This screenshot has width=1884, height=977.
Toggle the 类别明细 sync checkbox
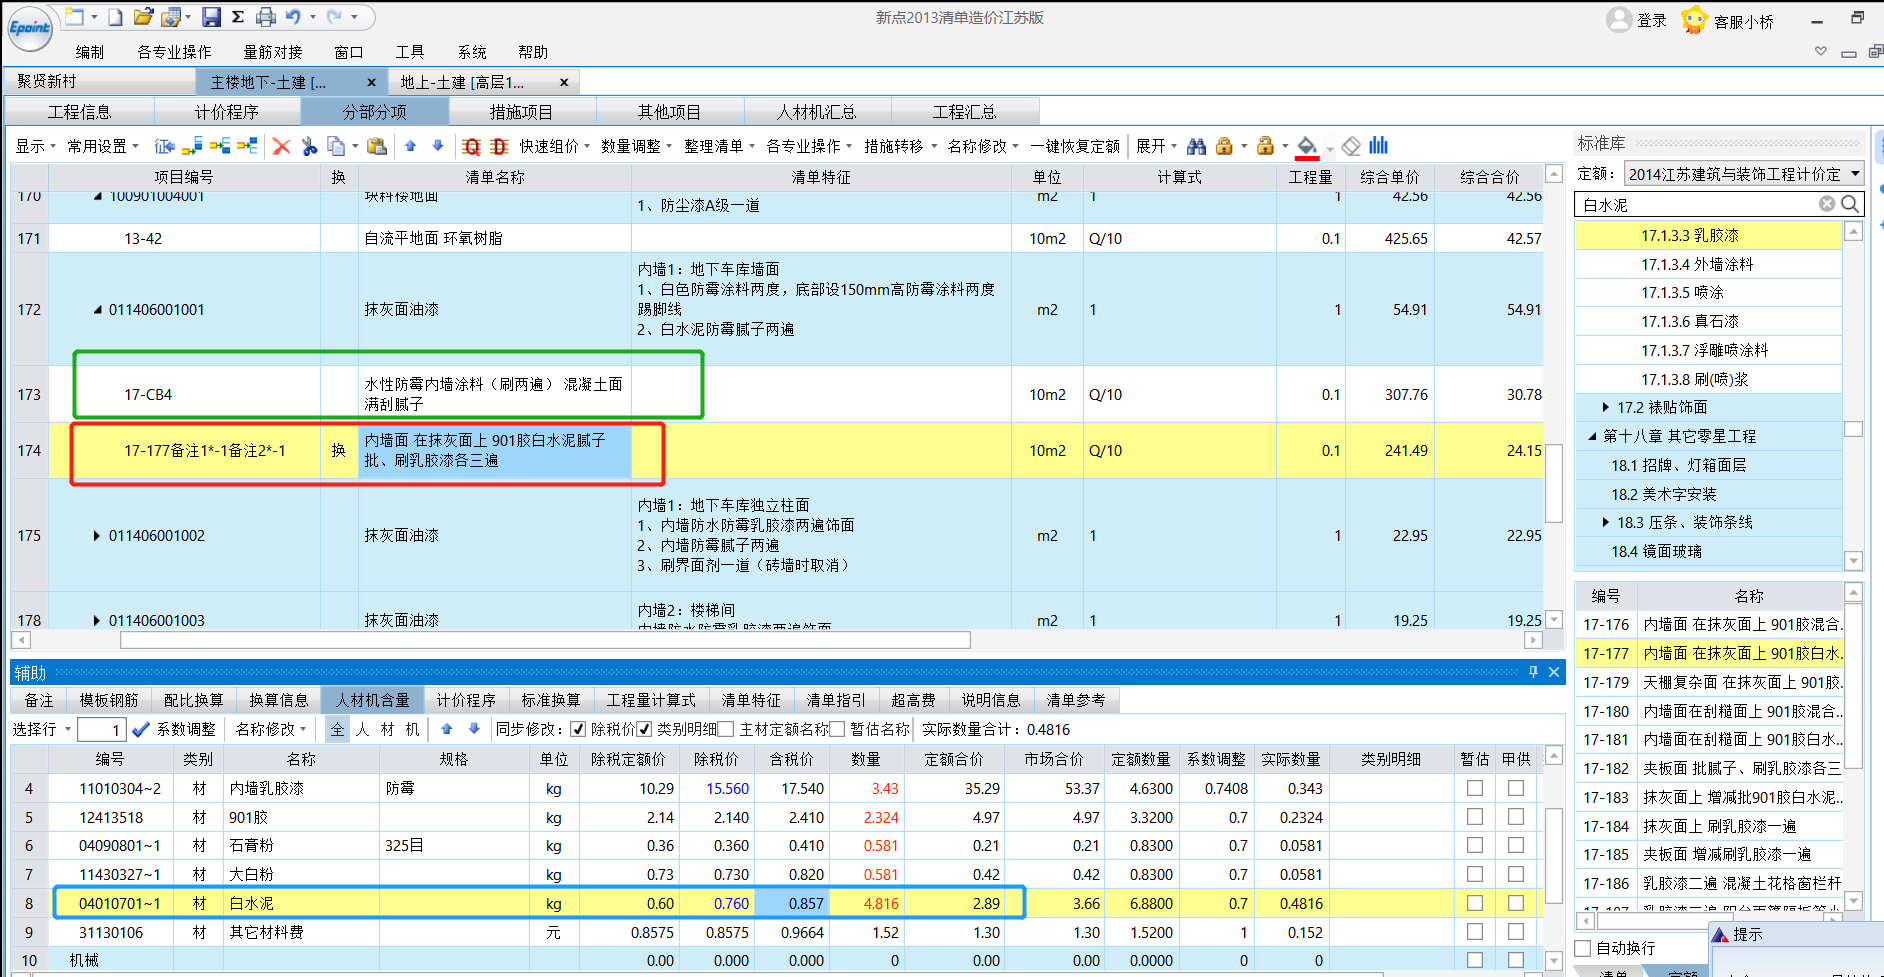pos(645,729)
